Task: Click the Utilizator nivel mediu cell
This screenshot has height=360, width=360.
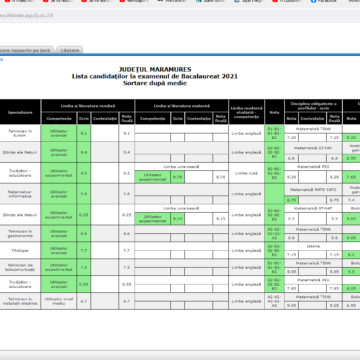Action: [59, 301]
